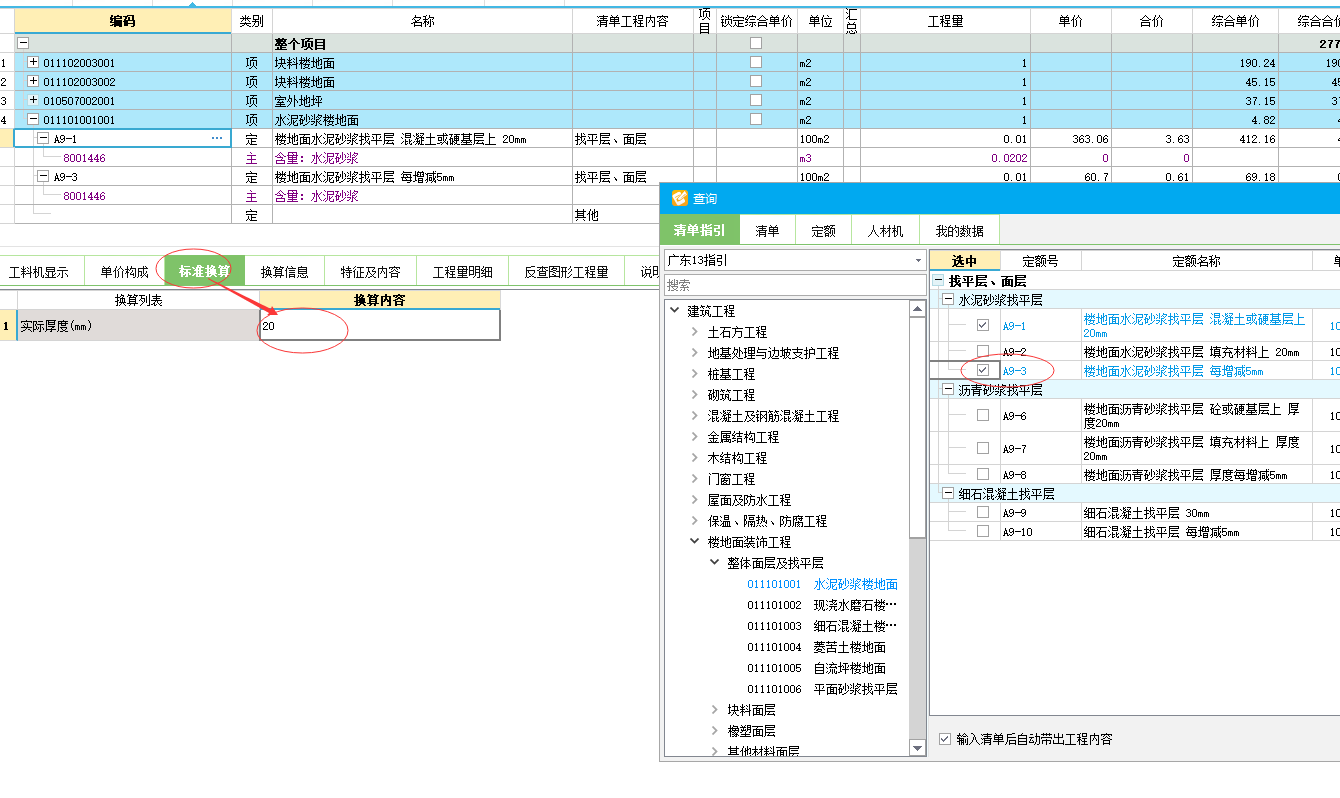This screenshot has width=1340, height=798.
Task: Click tree scrollbar up arrow
Action: tap(918, 310)
